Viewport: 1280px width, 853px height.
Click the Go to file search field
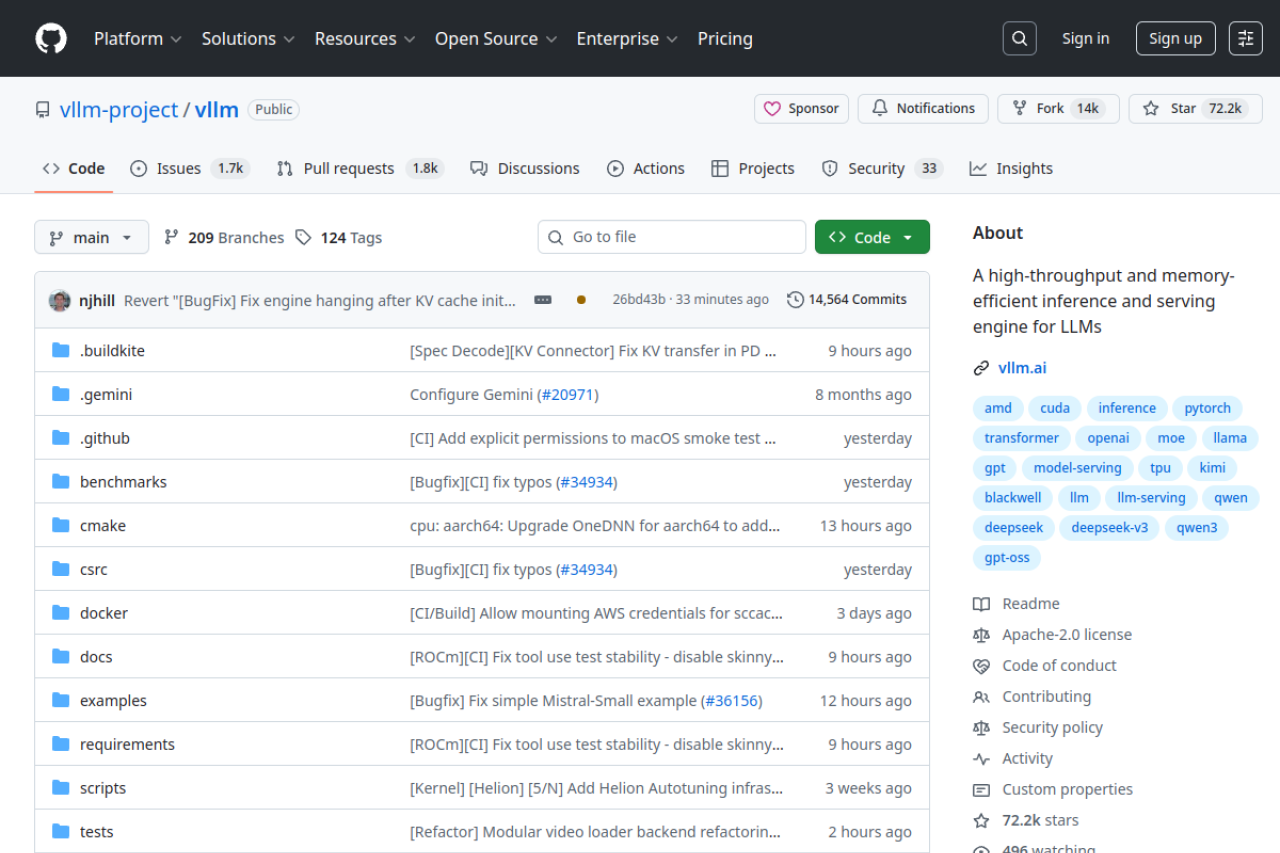click(671, 237)
